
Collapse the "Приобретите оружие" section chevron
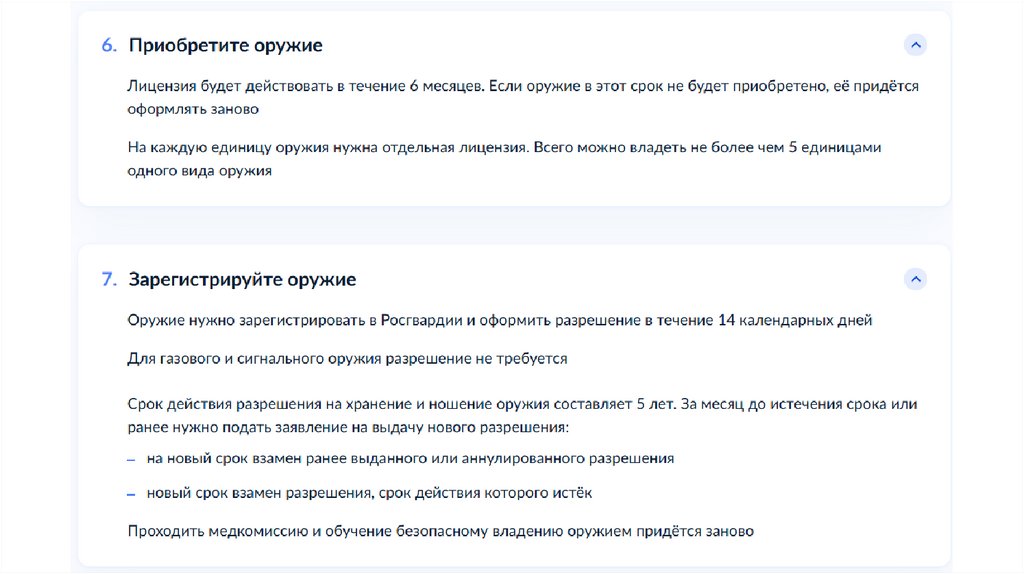pyautogui.click(x=915, y=45)
